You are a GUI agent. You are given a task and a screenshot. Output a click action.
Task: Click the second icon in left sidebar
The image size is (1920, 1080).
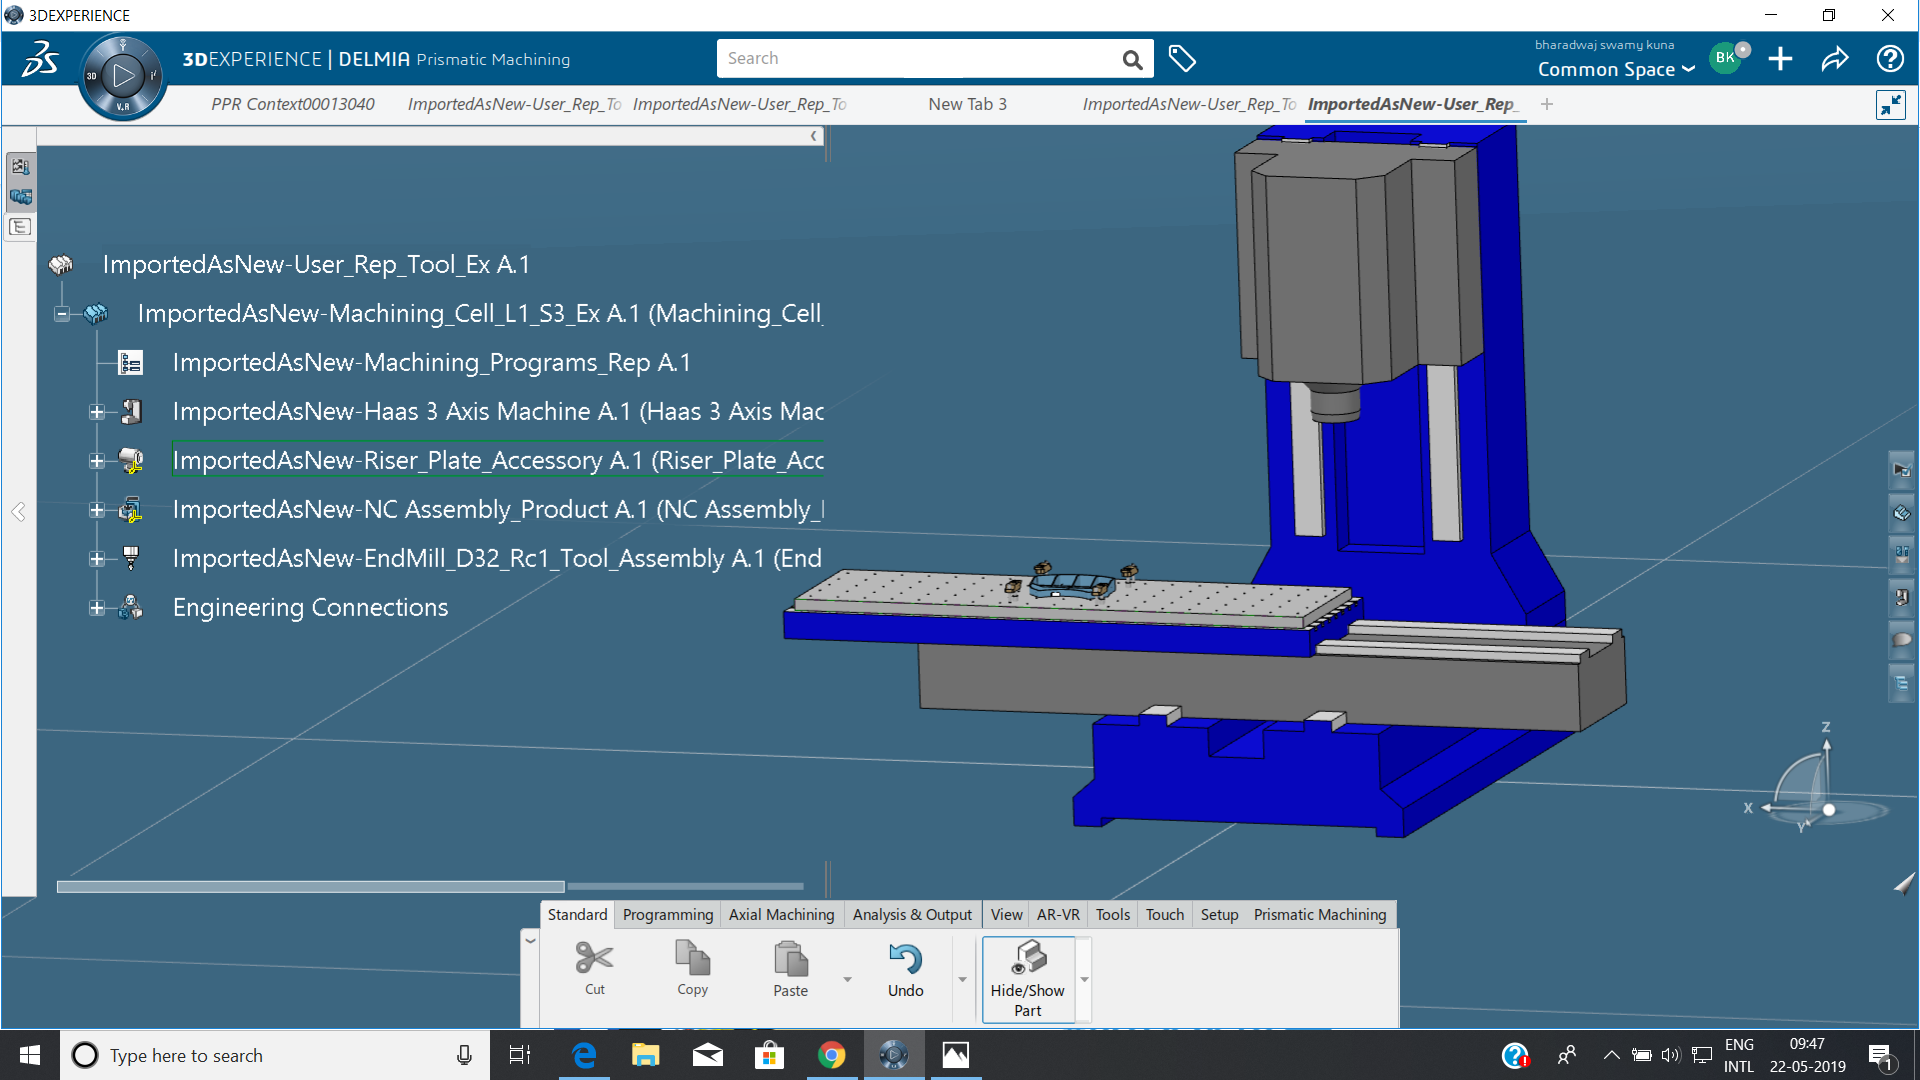(20, 197)
